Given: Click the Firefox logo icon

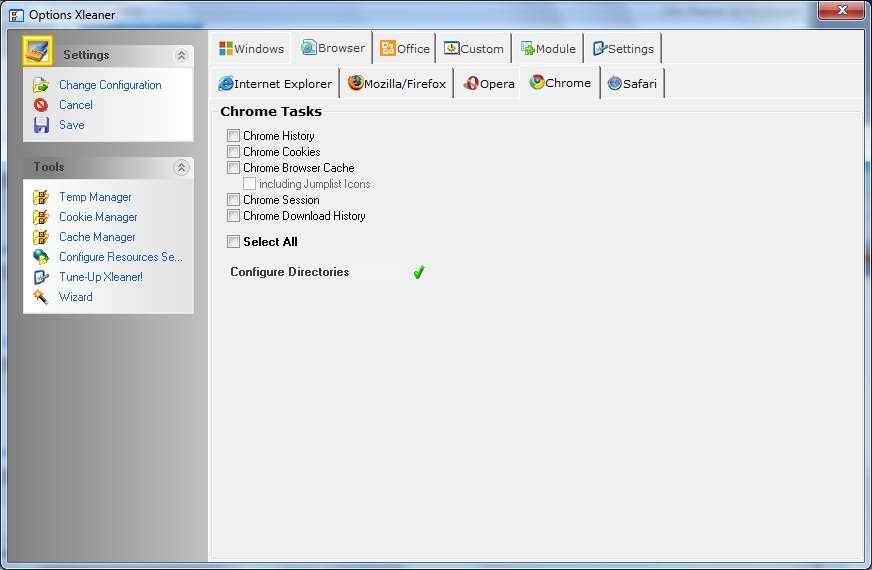Looking at the screenshot, I should 355,83.
